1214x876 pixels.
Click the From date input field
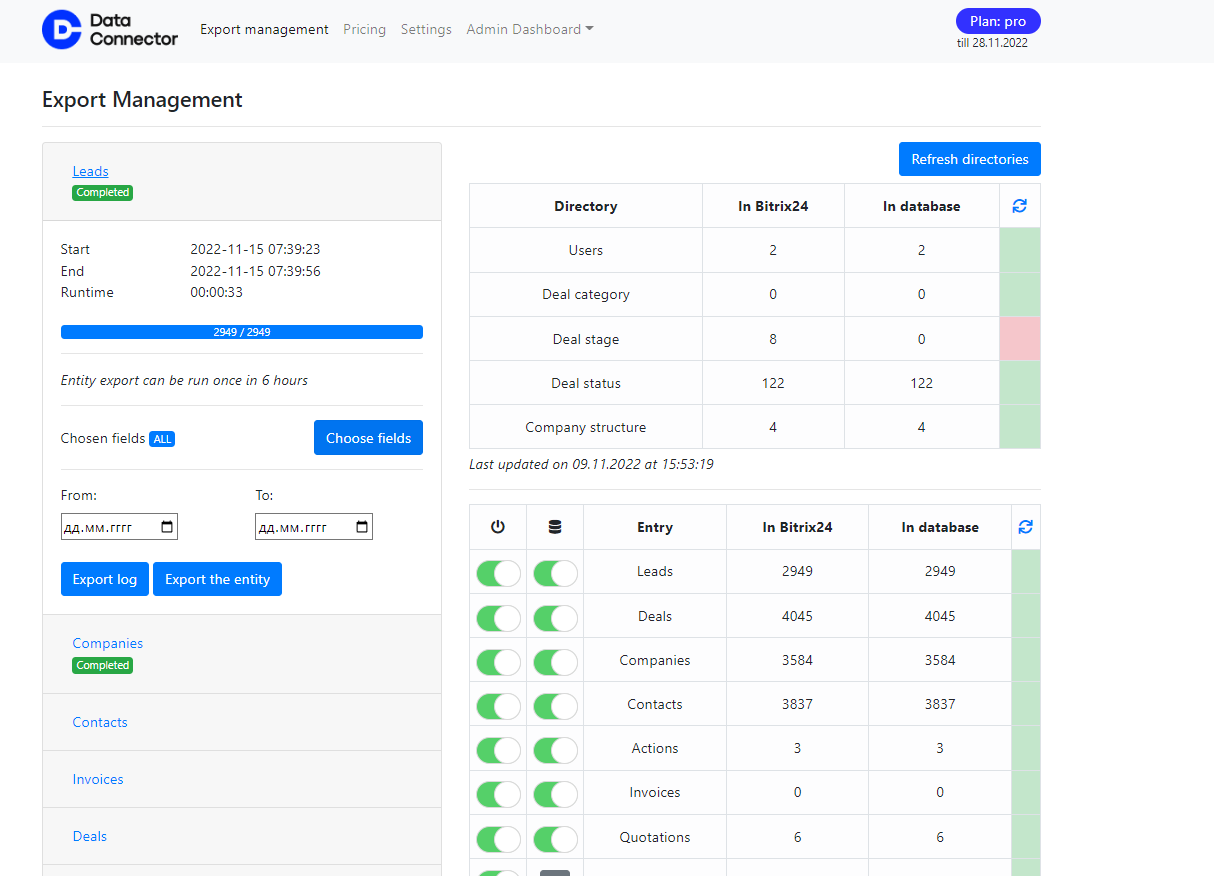[x=119, y=526]
